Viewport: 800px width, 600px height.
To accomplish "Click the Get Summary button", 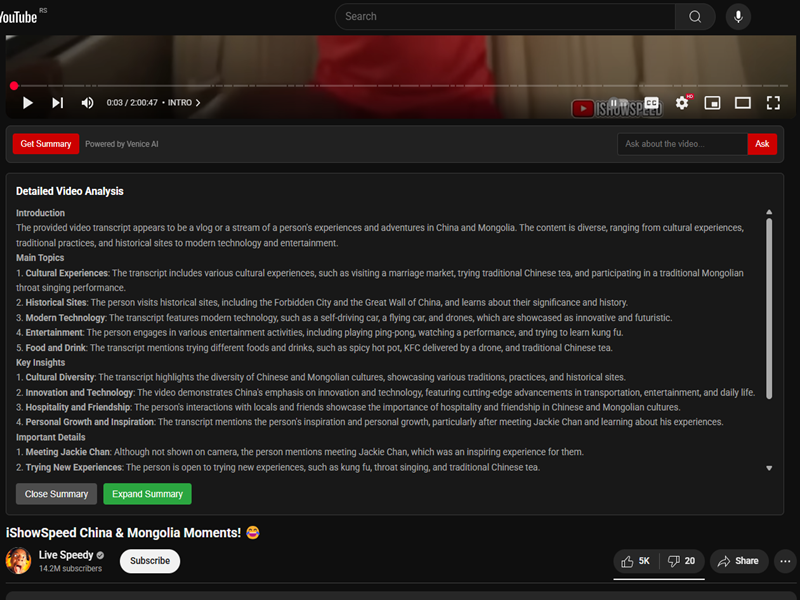I will (x=46, y=144).
